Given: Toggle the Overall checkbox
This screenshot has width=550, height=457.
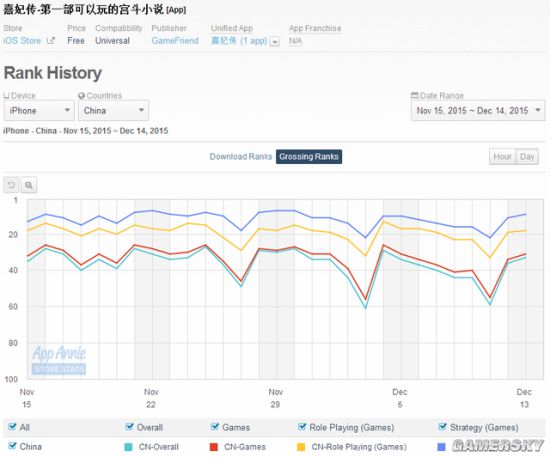Looking at the screenshot, I should tap(129, 427).
